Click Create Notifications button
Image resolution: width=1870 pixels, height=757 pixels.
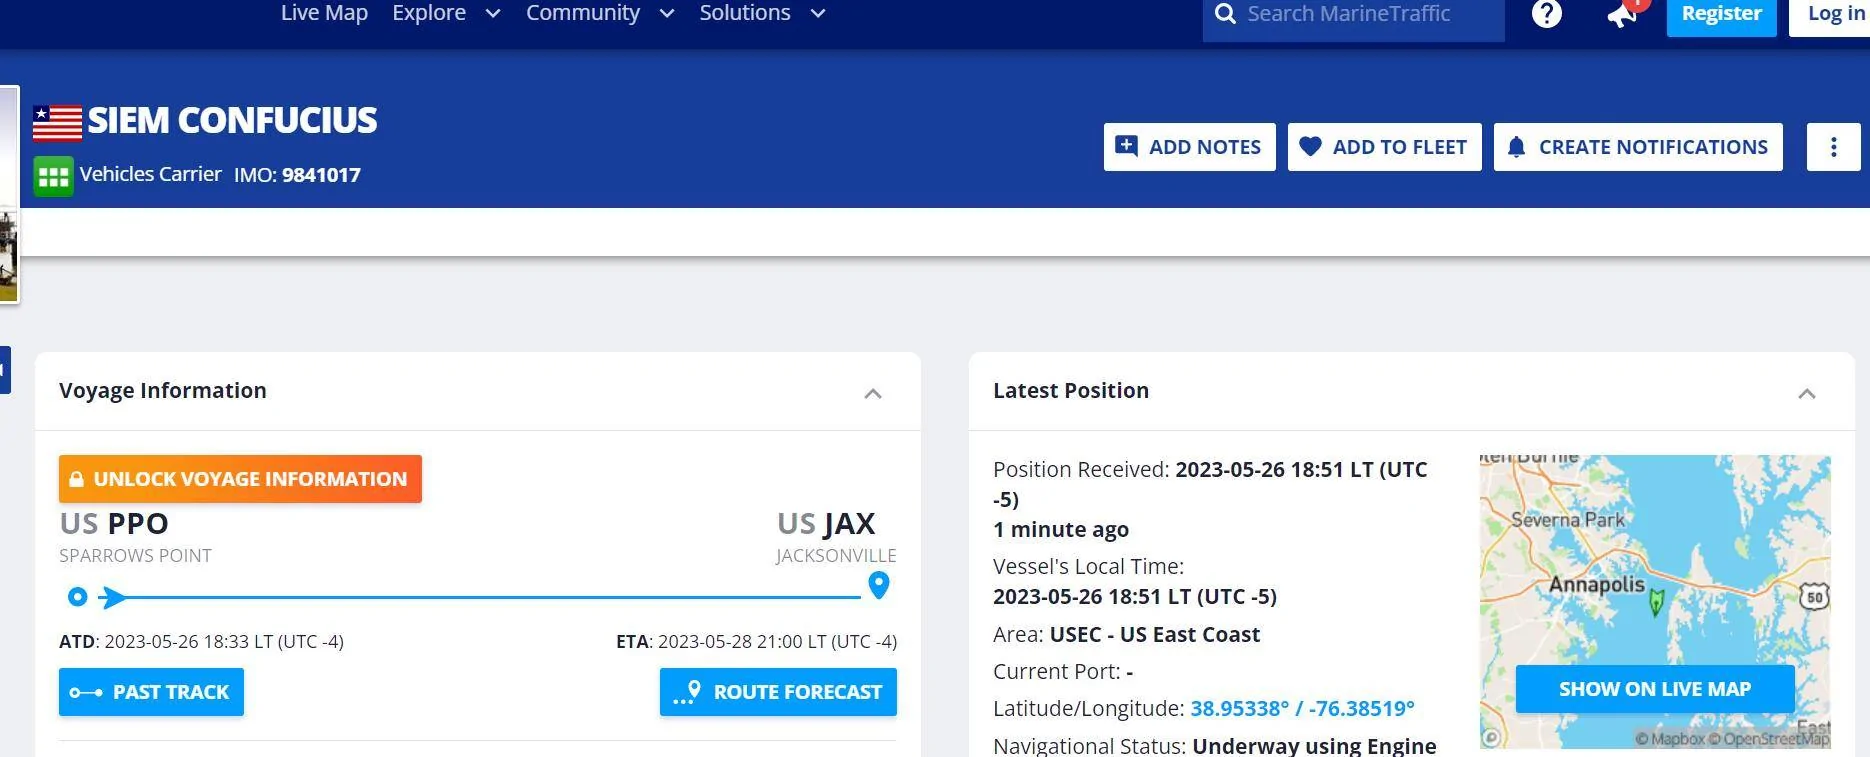point(1638,147)
